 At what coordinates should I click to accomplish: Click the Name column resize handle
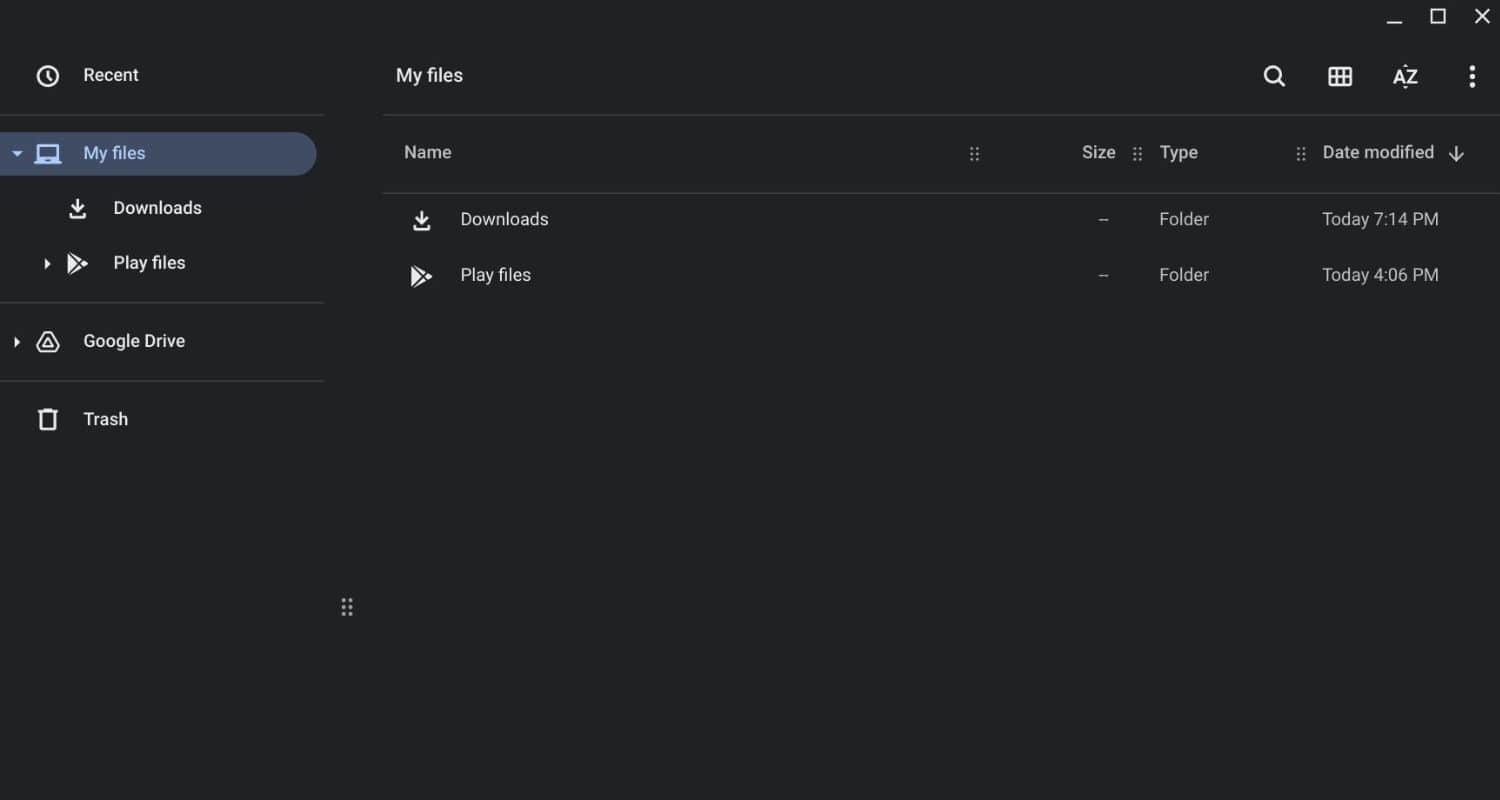(974, 154)
